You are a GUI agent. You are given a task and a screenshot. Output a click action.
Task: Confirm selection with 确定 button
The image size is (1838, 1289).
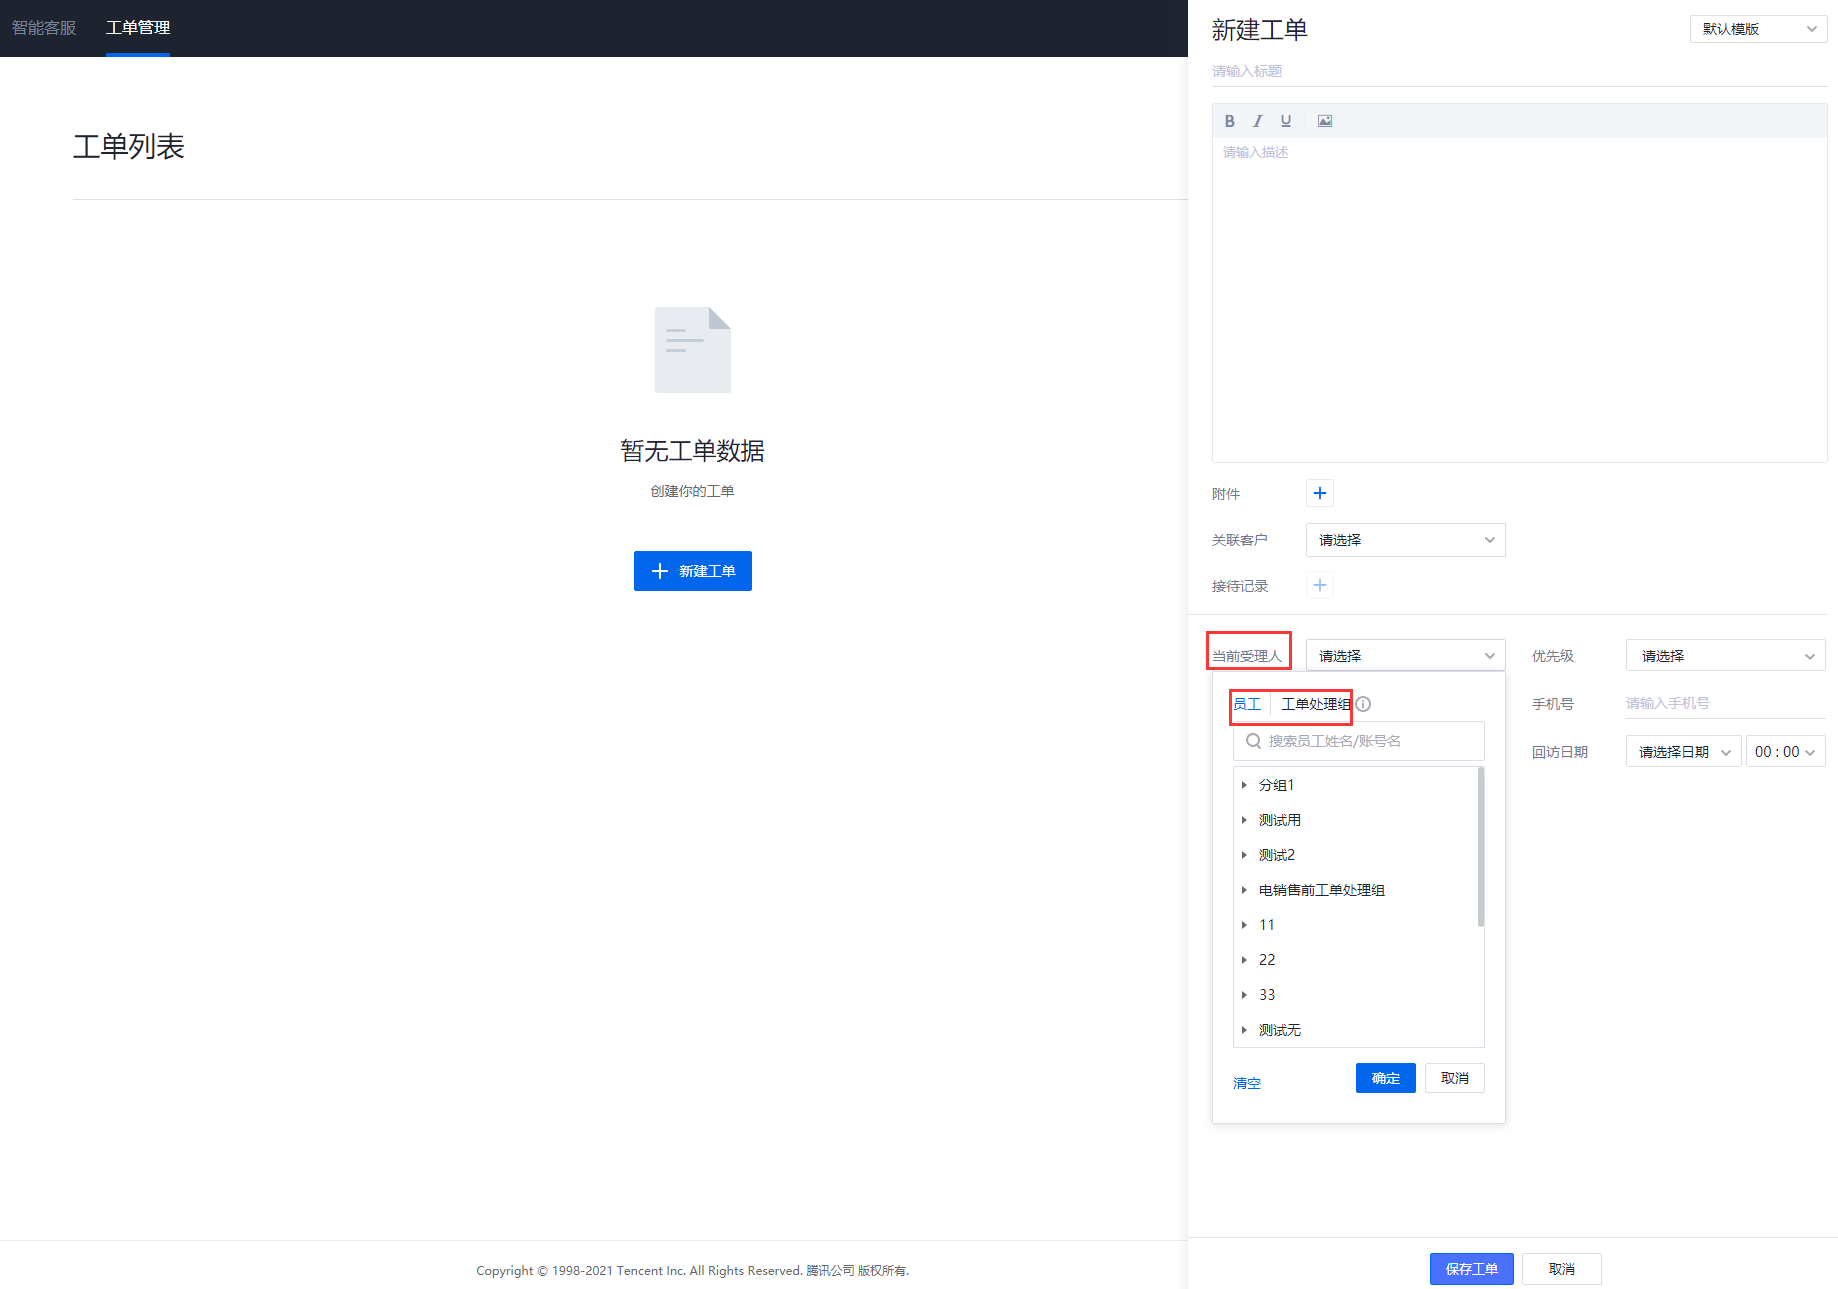(x=1385, y=1078)
